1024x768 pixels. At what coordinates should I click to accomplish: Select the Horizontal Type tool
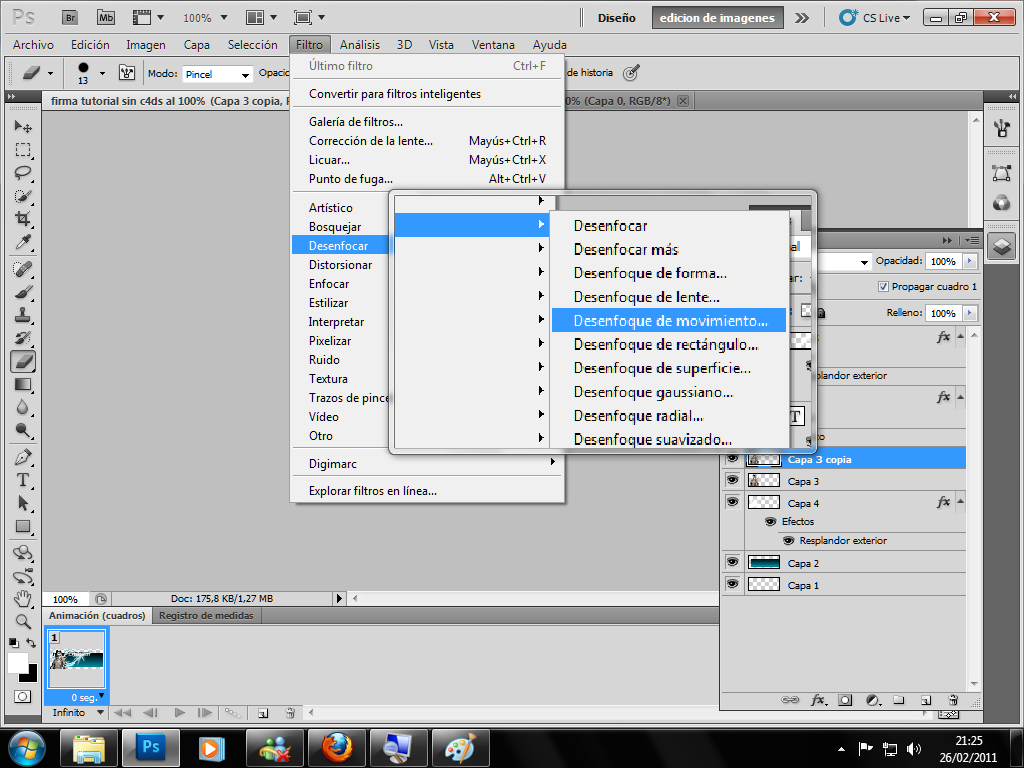pyautogui.click(x=23, y=480)
